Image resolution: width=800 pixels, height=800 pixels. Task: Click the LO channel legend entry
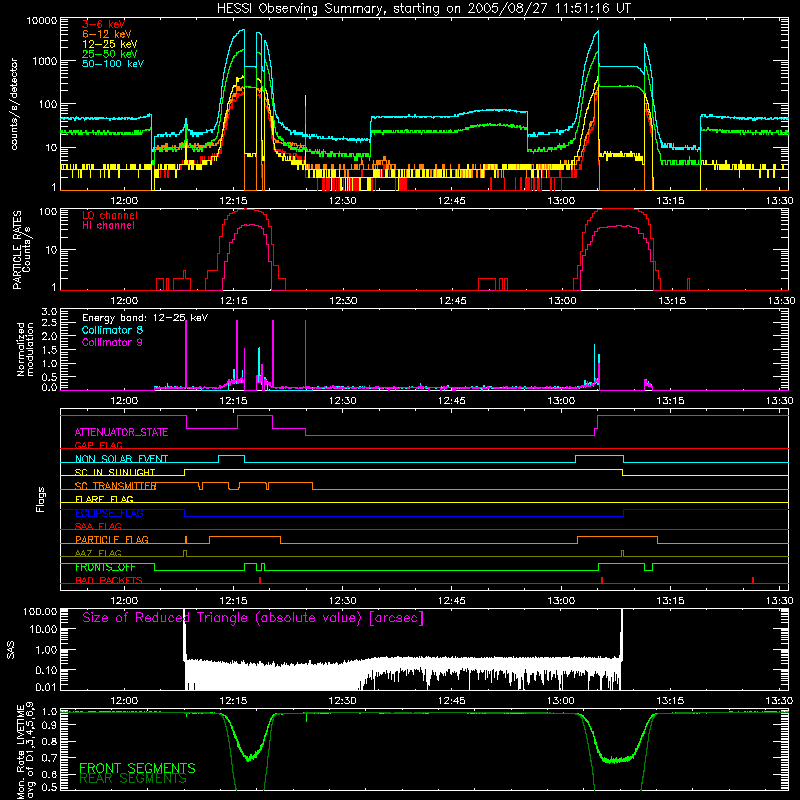(110, 215)
